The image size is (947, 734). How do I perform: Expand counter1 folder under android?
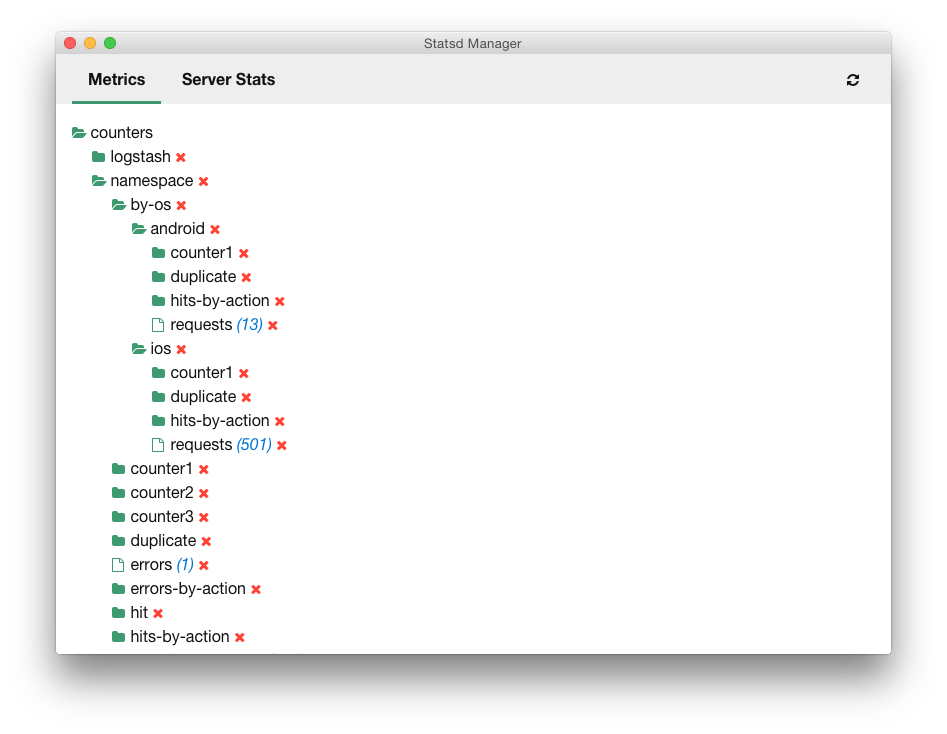pos(158,253)
